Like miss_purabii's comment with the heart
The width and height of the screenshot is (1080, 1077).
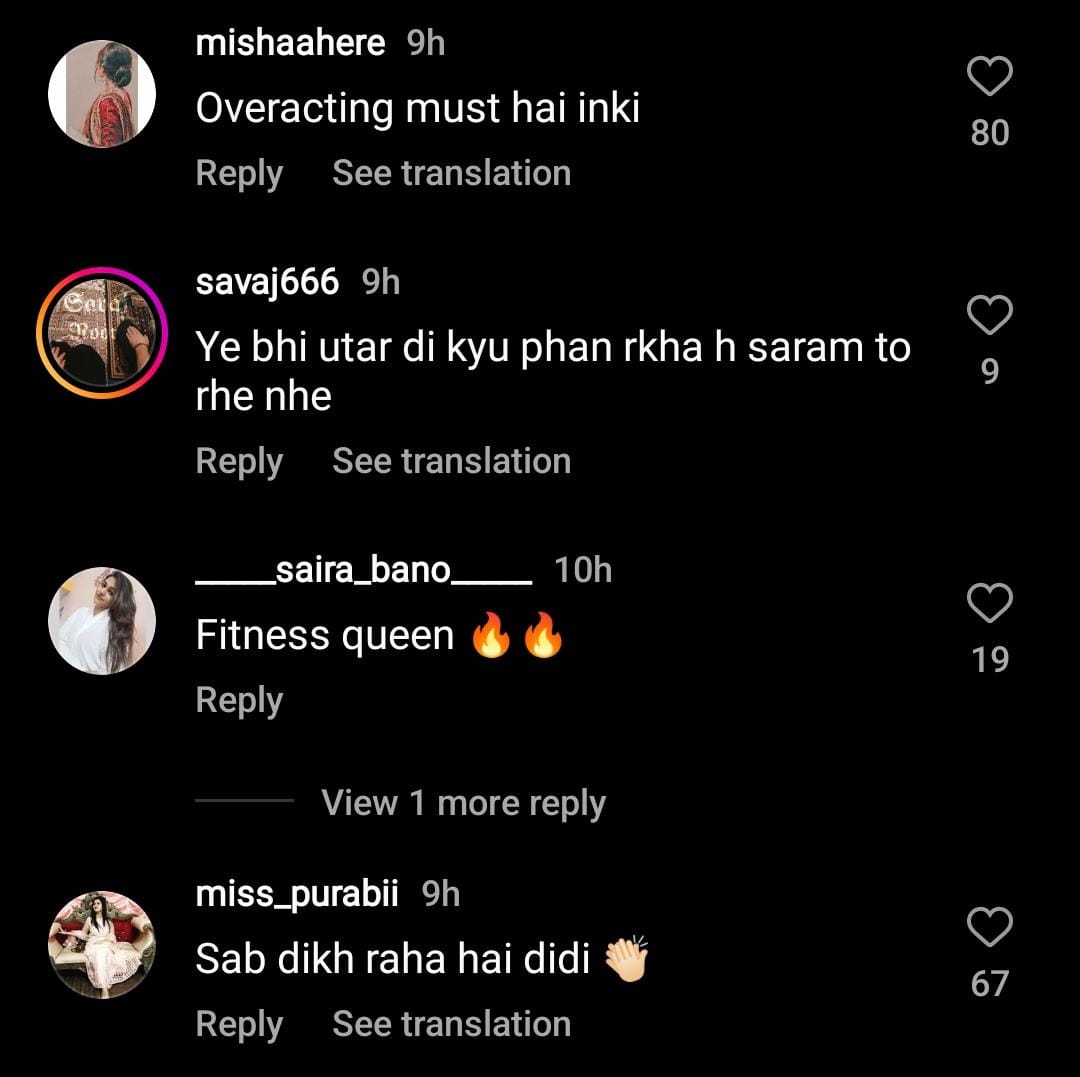tap(990, 927)
